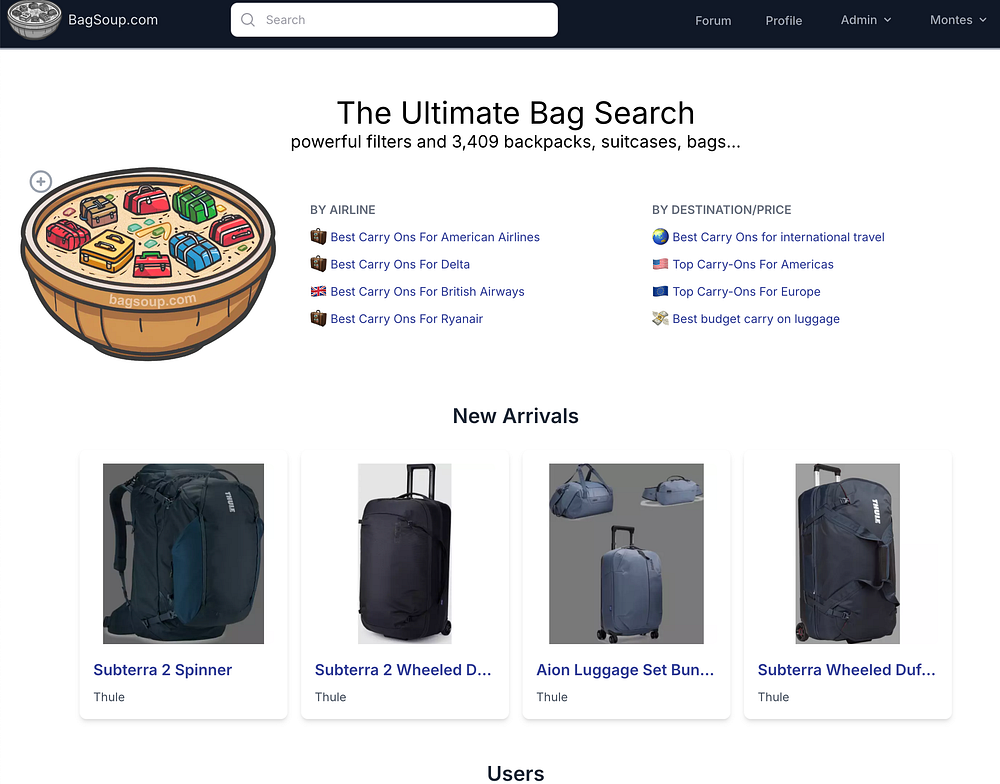The width and height of the screenshot is (1000, 784).
Task: Click the plus zoom icon on soup bowl
Action: click(x=41, y=182)
